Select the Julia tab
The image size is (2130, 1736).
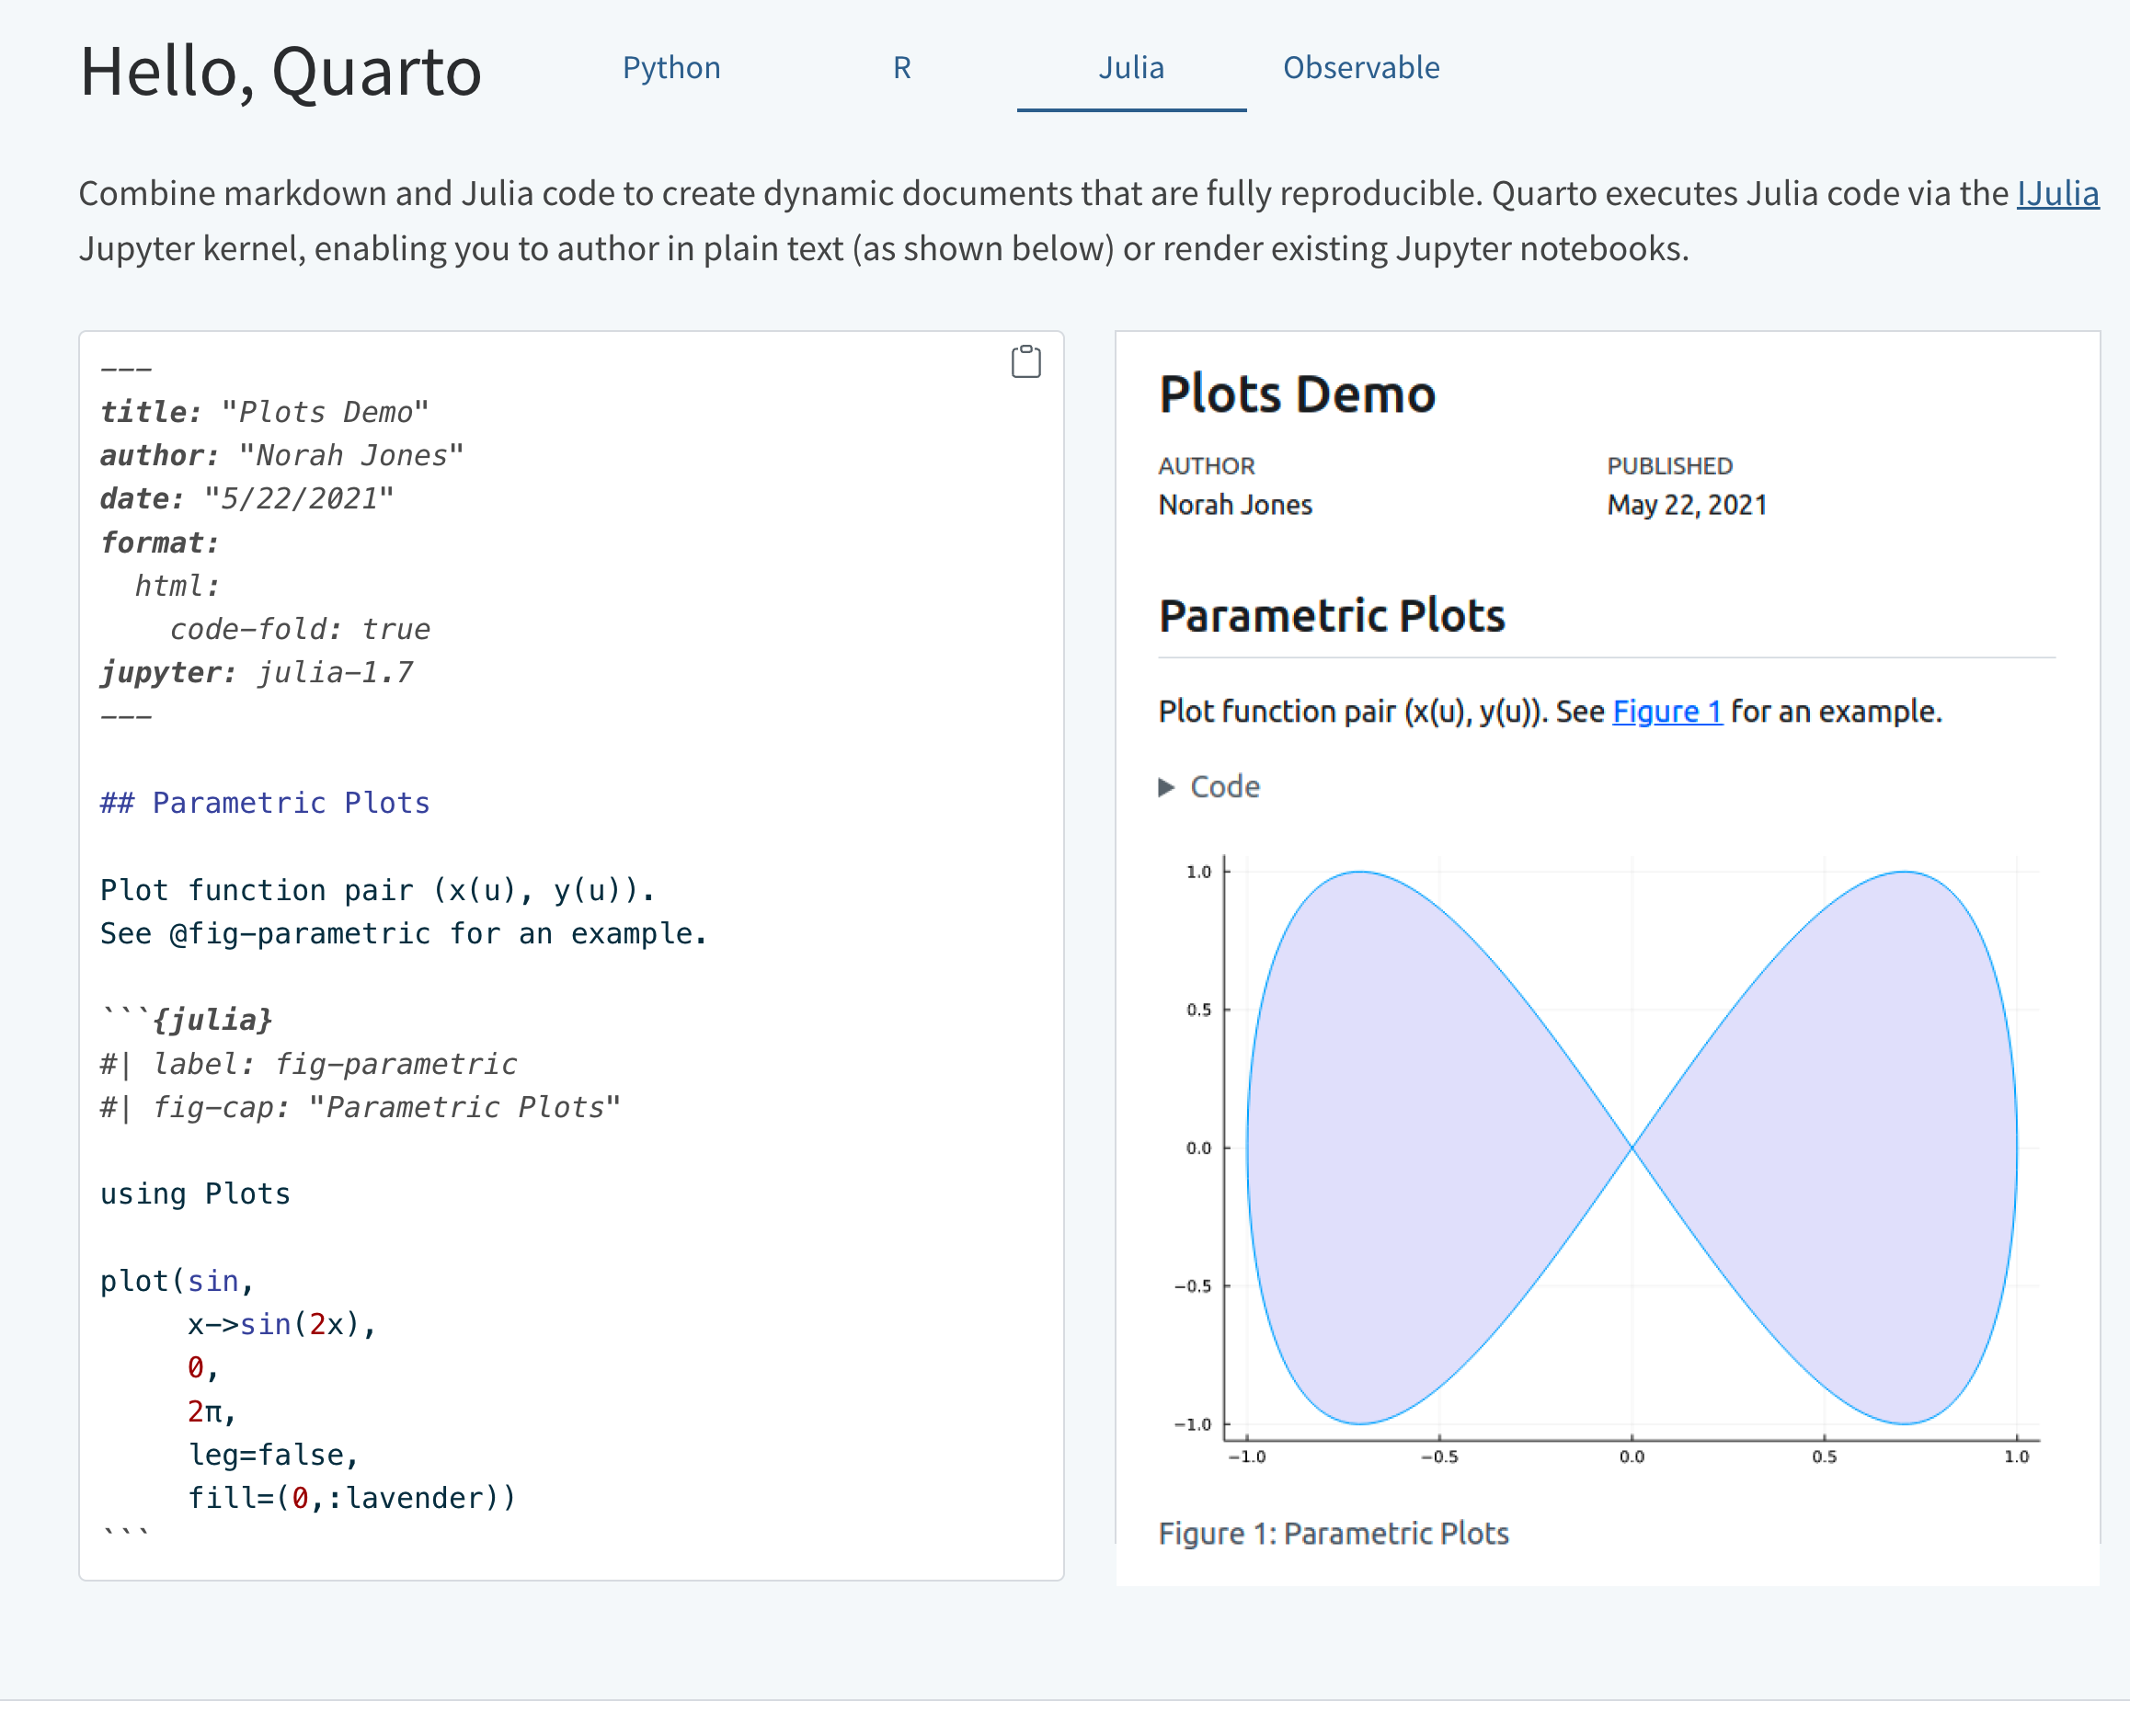pos(1130,68)
